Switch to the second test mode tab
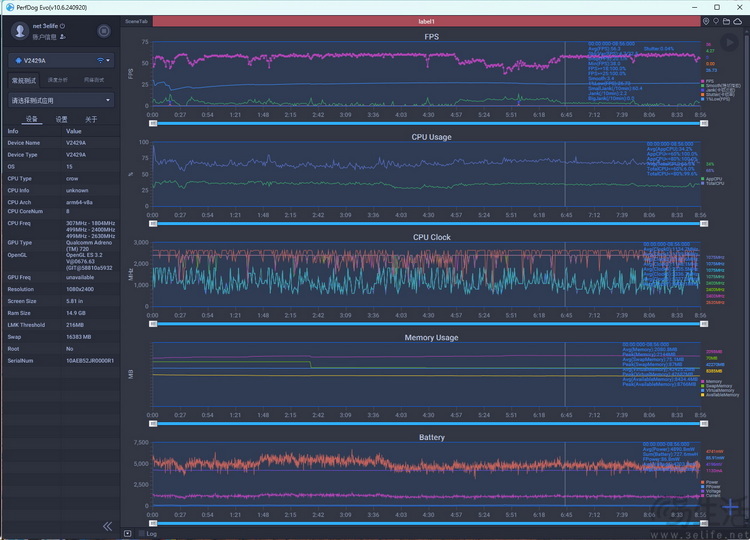 57,80
